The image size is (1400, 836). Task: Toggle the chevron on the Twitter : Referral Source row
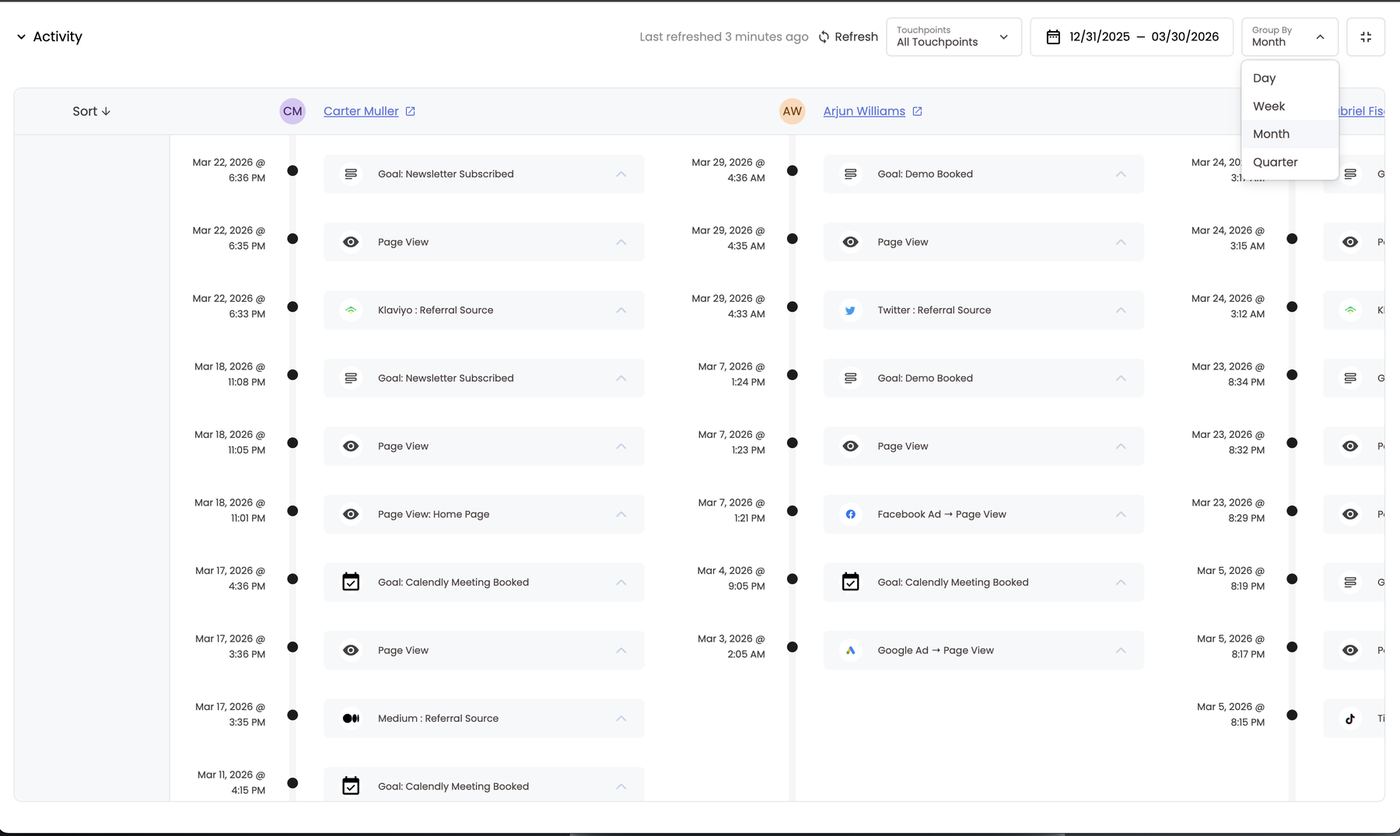pos(1120,310)
